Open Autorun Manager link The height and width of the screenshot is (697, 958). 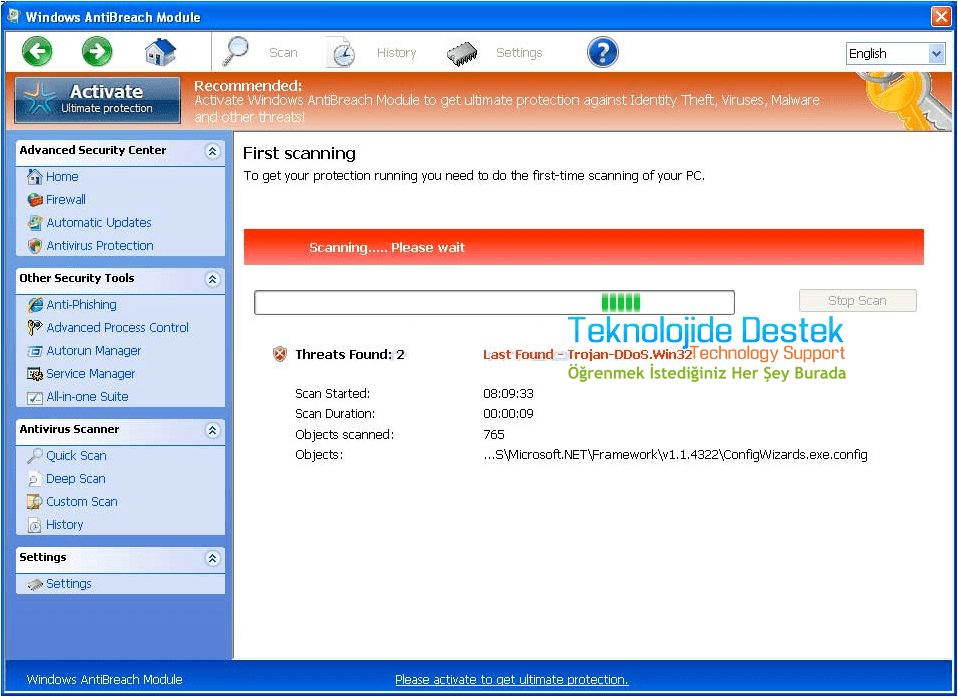pos(94,351)
